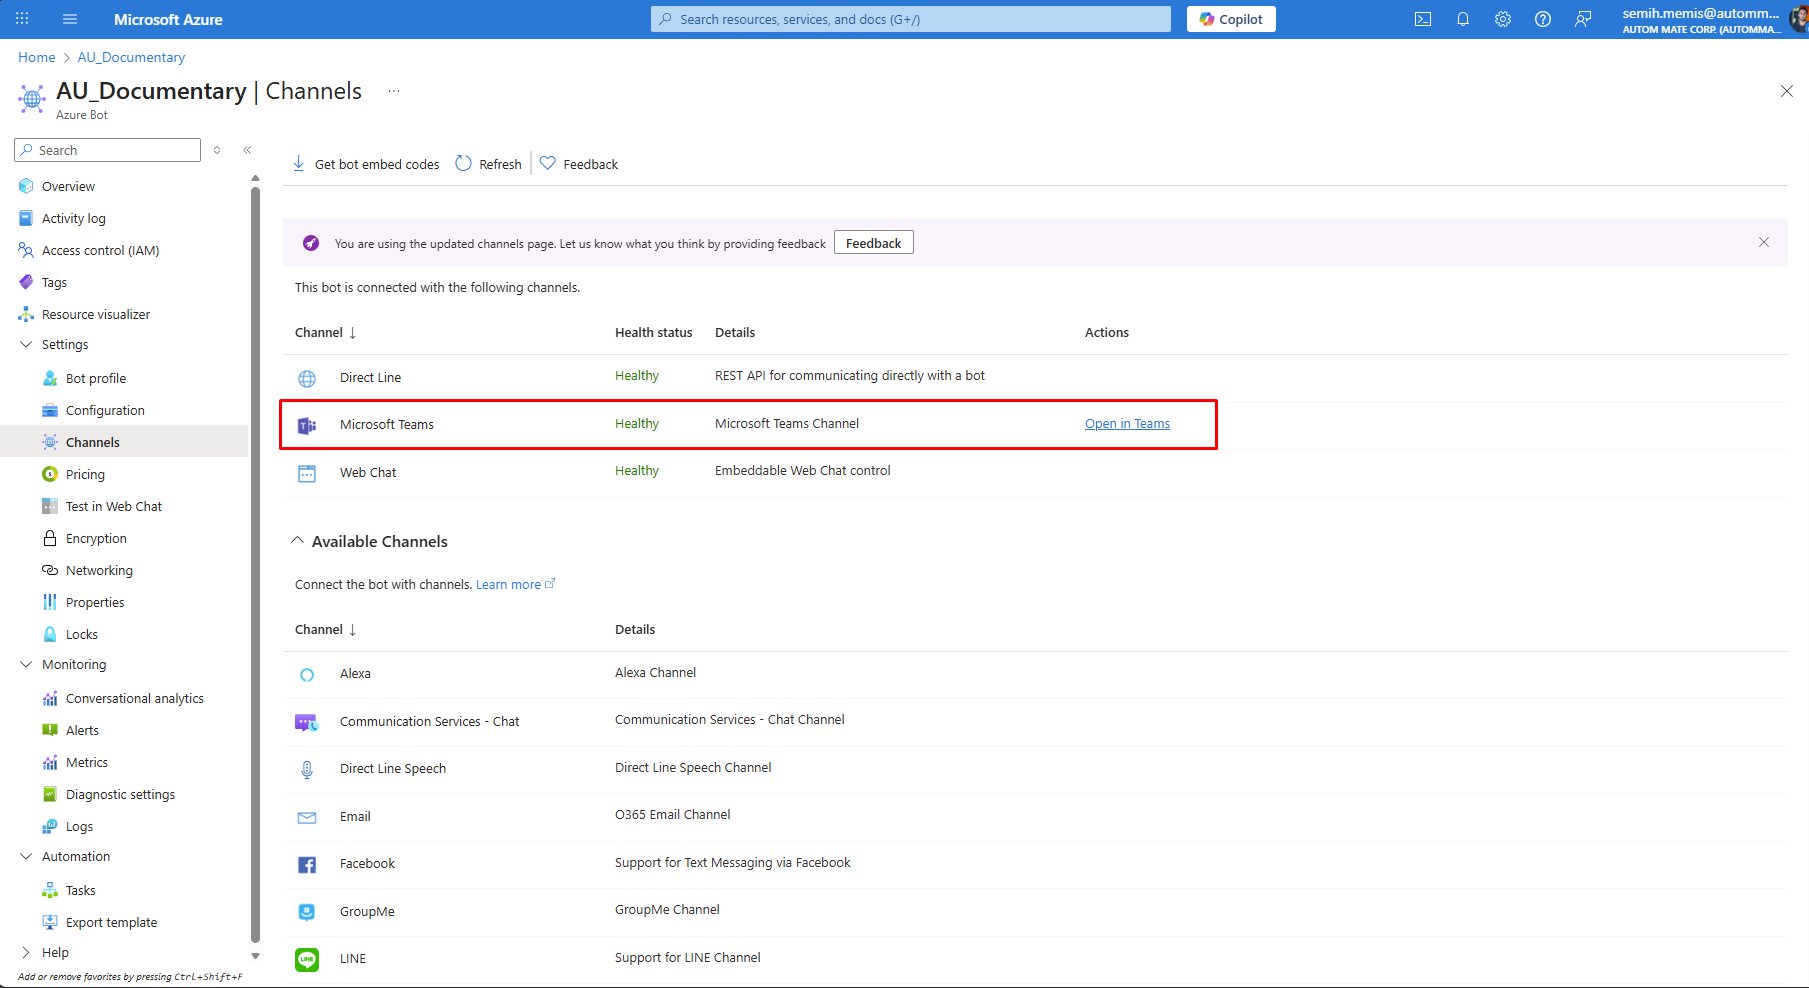Image resolution: width=1809 pixels, height=988 pixels.
Task: Click the LINE channel icon
Action: pyautogui.click(x=307, y=959)
